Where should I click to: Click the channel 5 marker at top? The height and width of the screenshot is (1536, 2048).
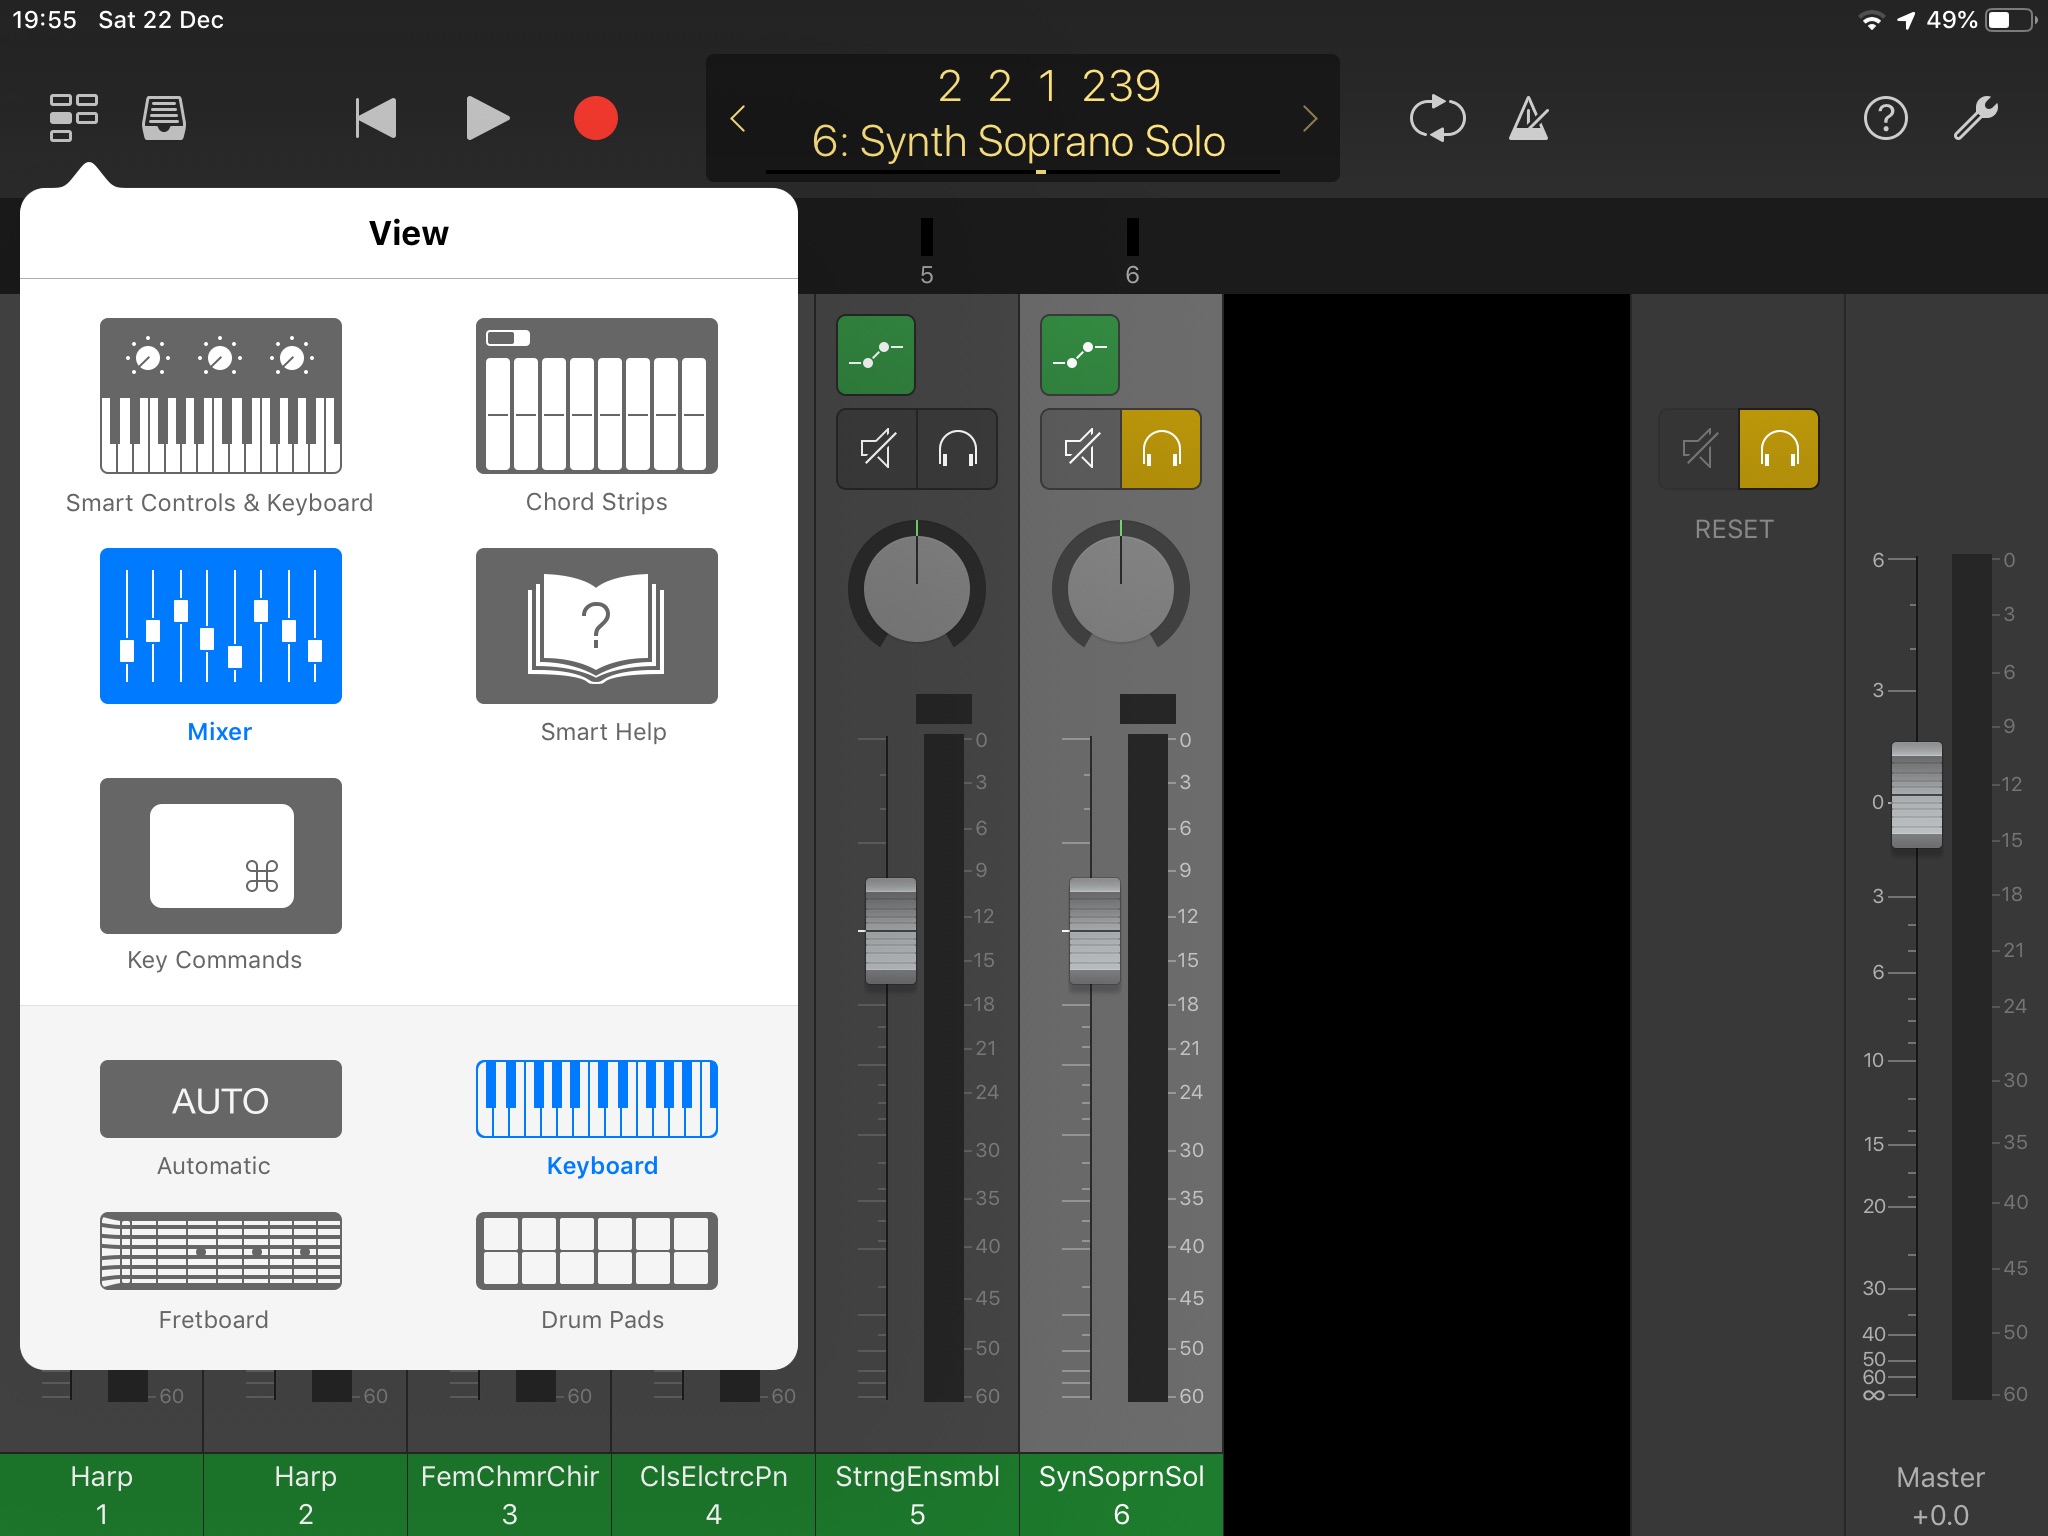[x=927, y=252]
